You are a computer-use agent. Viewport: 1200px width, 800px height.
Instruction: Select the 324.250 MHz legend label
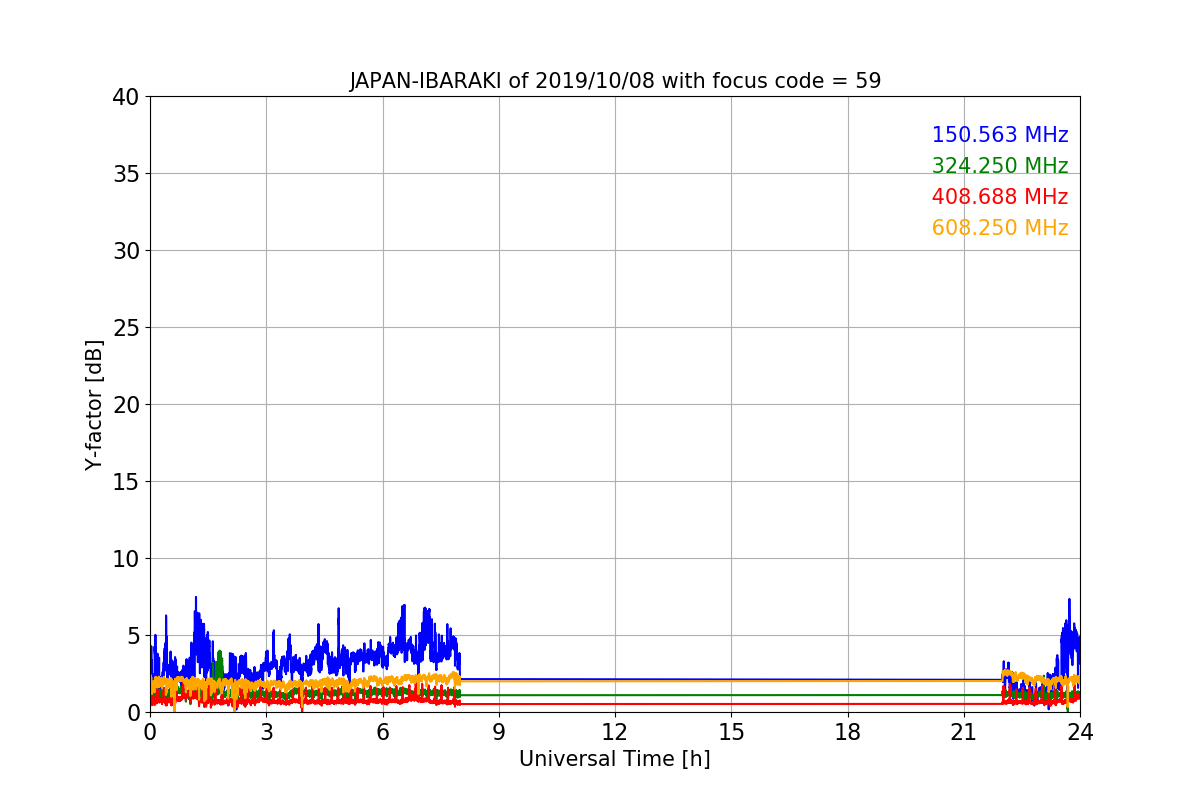1000,166
